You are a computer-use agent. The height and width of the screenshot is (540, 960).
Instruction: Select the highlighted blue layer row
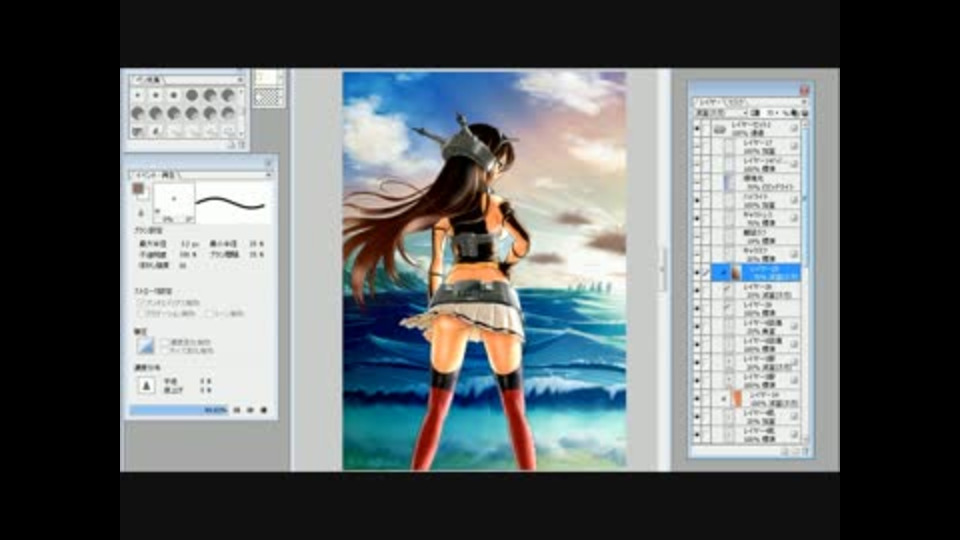(x=756, y=272)
